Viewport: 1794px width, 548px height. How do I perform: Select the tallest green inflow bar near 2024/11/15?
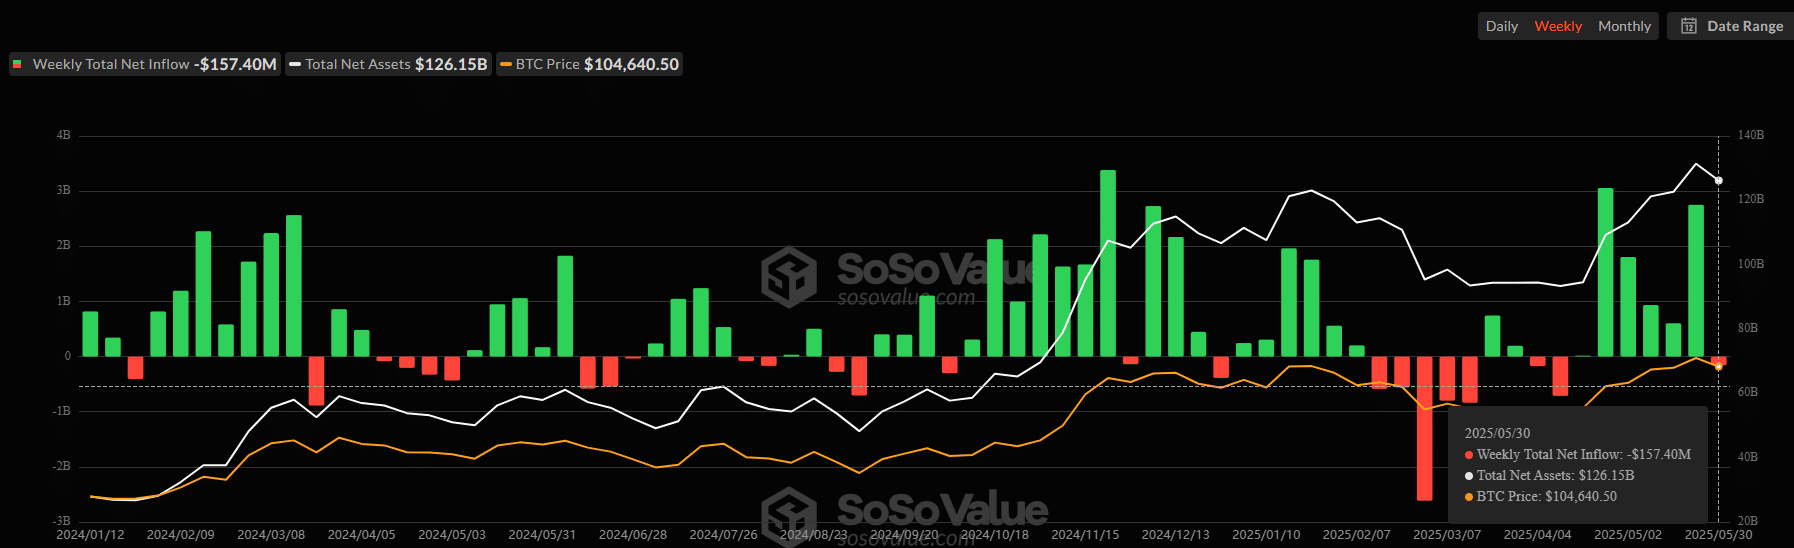(1108, 263)
